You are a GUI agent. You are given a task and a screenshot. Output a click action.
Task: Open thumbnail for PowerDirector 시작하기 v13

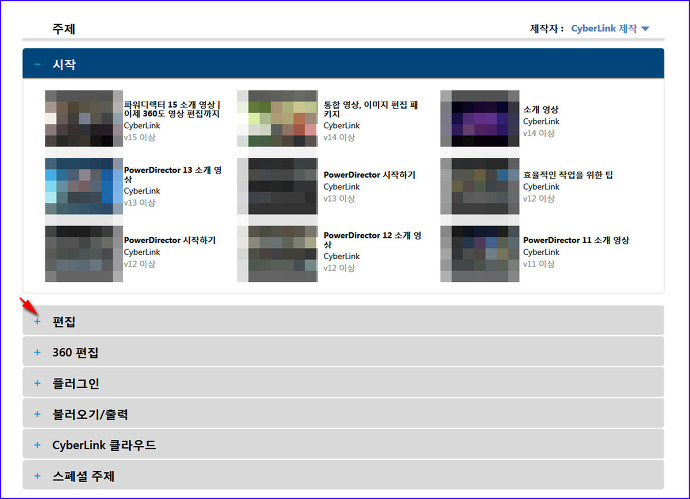click(x=277, y=186)
